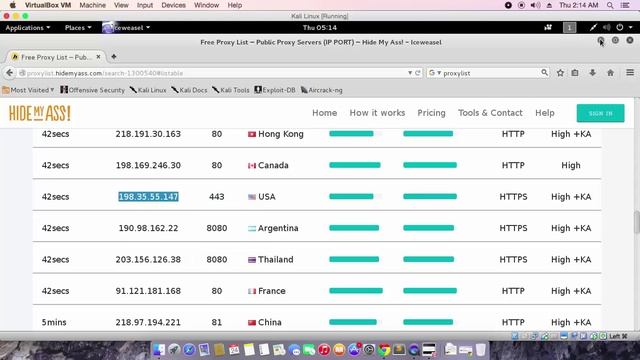Screen dimensions: 640x360
Task: Click the page vertical scrollbar thumb
Action: [637, 221]
